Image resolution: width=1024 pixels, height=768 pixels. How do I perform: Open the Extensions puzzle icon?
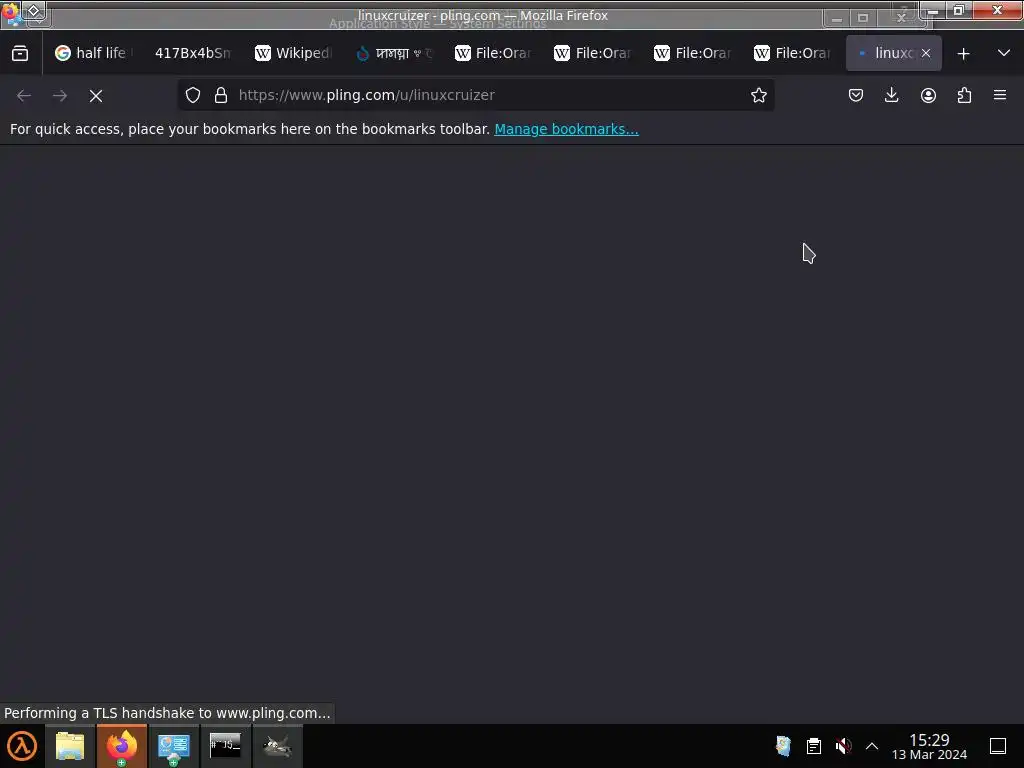(964, 95)
